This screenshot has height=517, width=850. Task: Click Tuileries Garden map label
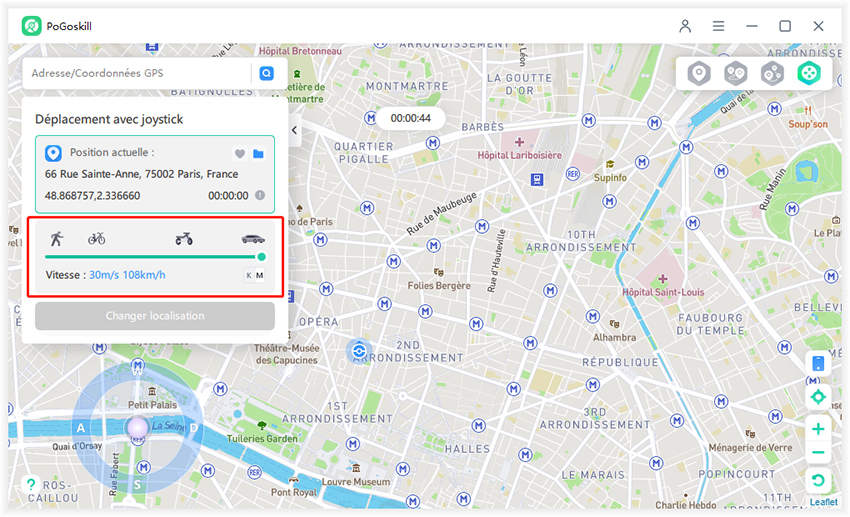[x=262, y=438]
